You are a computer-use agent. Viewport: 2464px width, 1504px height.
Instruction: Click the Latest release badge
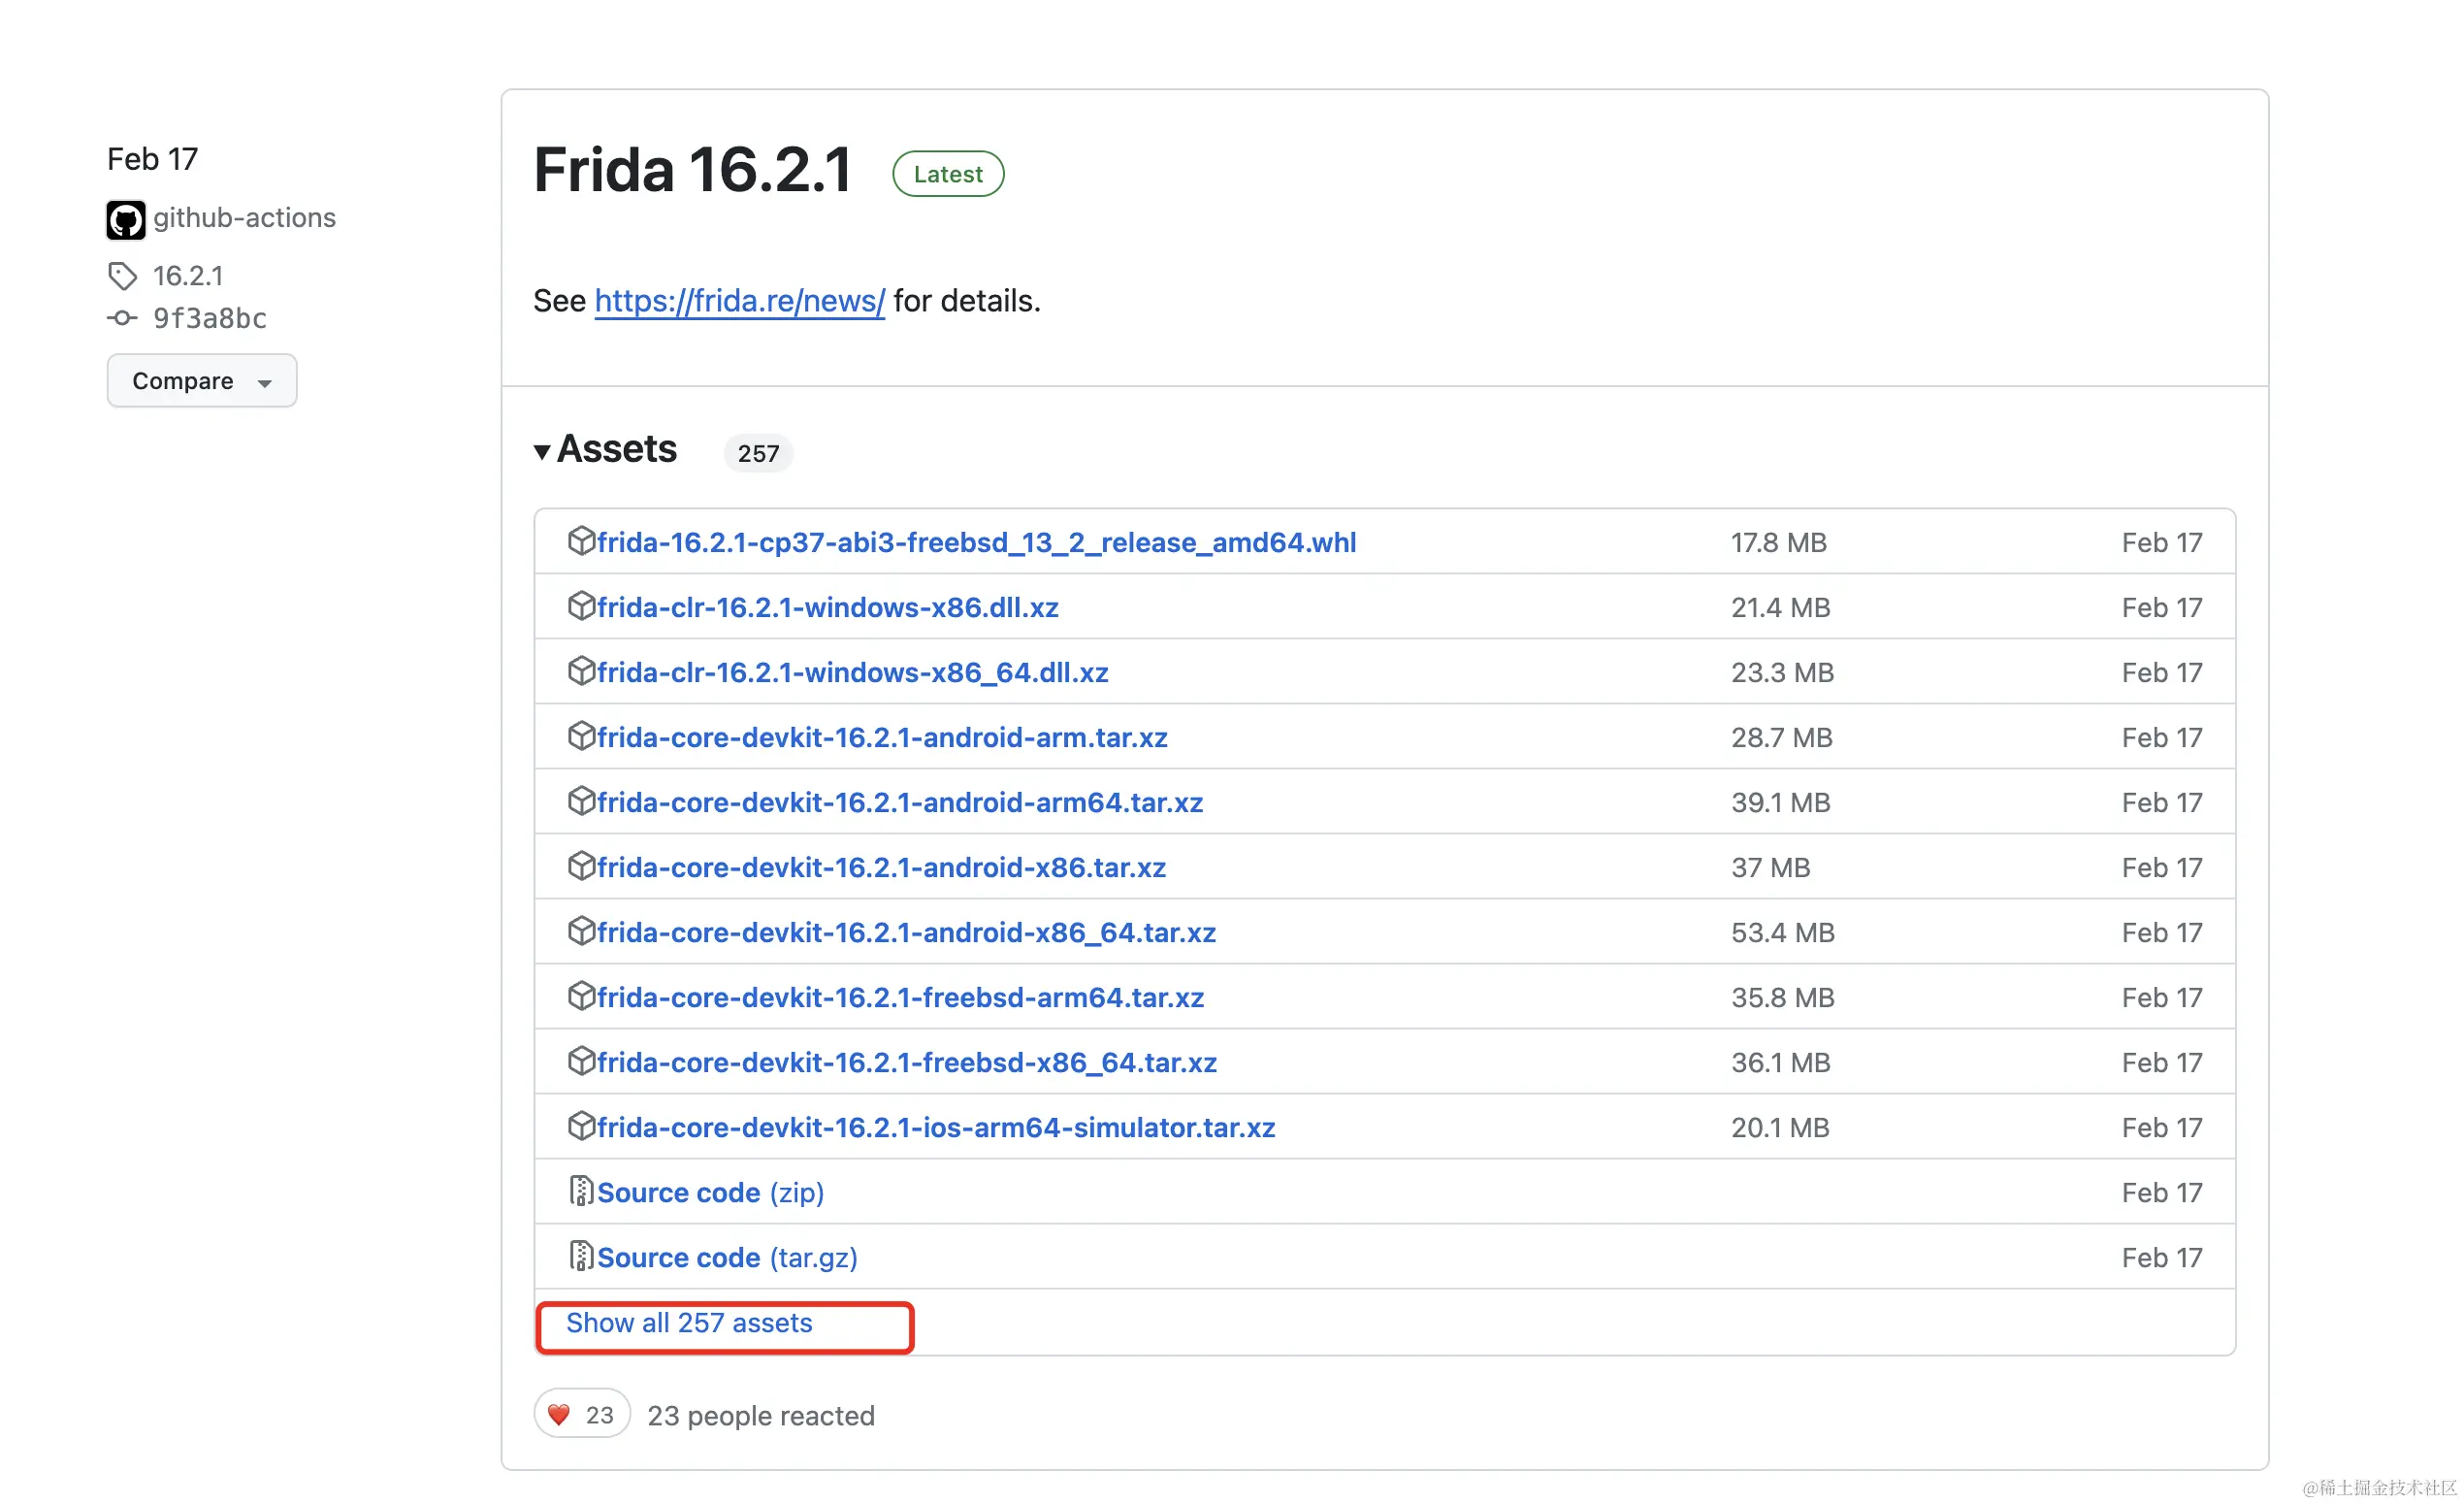tap(947, 174)
